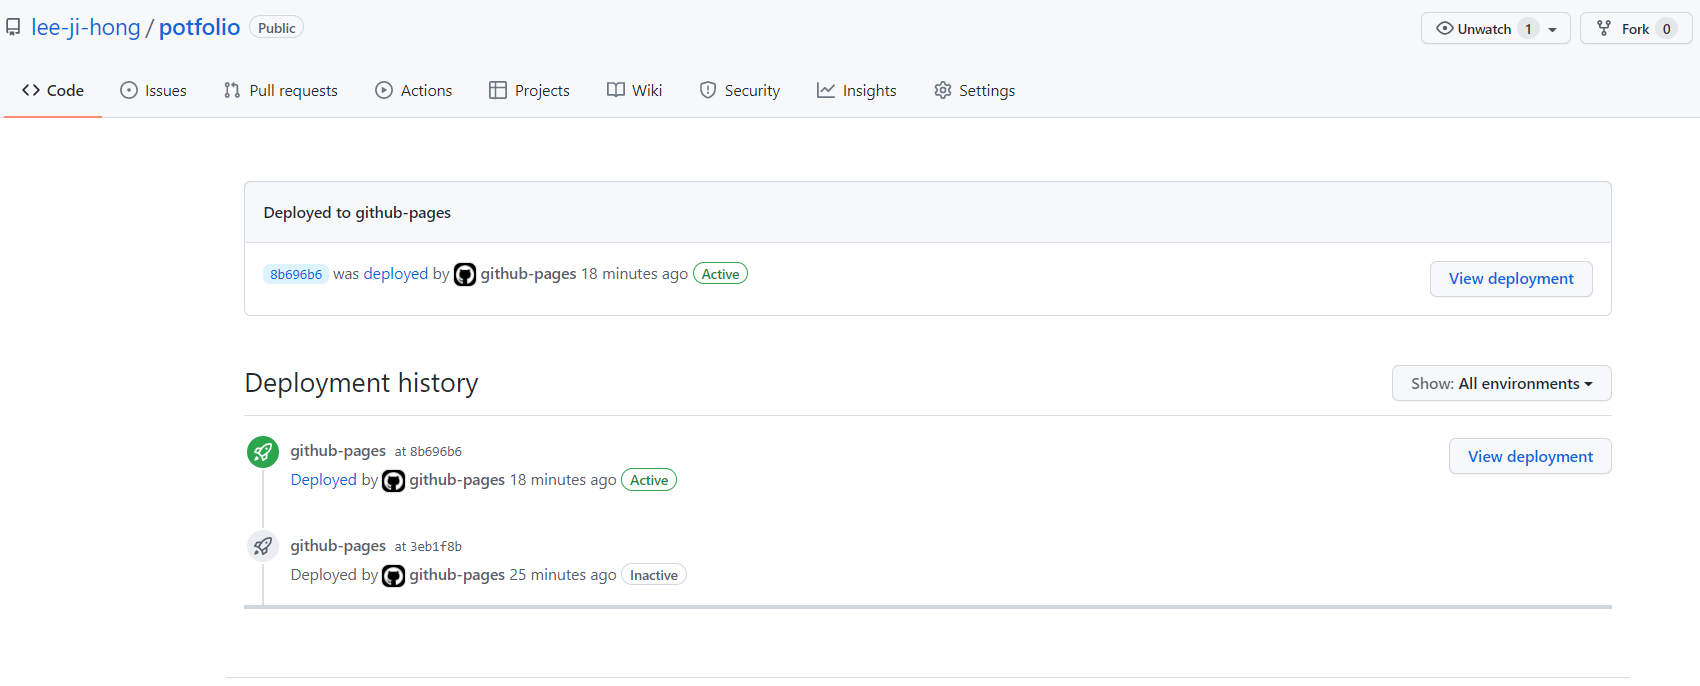Click 'at 8b696b6' commit in history
1700x686 pixels.
pyautogui.click(x=428, y=452)
